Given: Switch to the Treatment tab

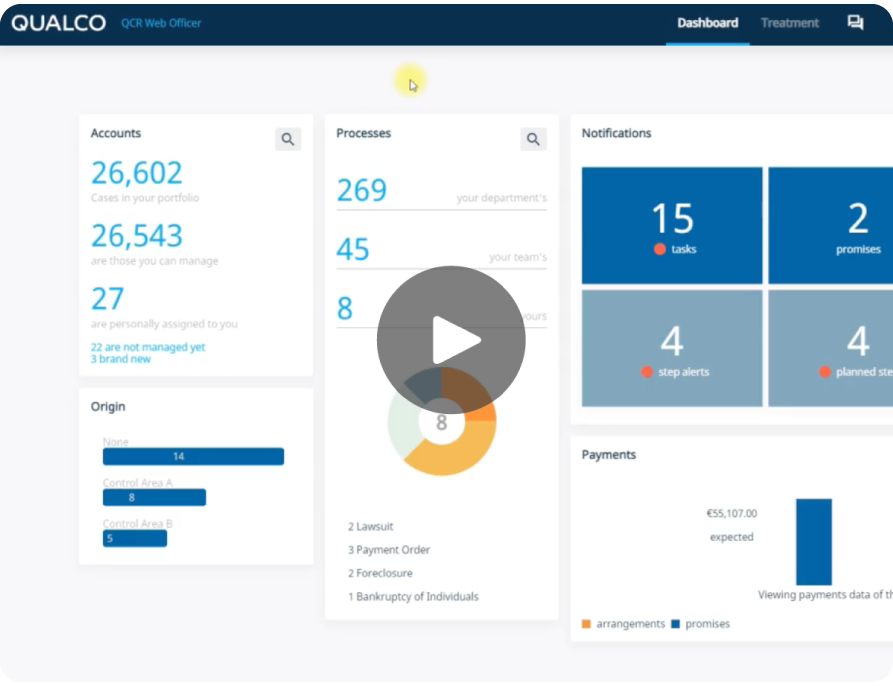Looking at the screenshot, I should [x=789, y=22].
